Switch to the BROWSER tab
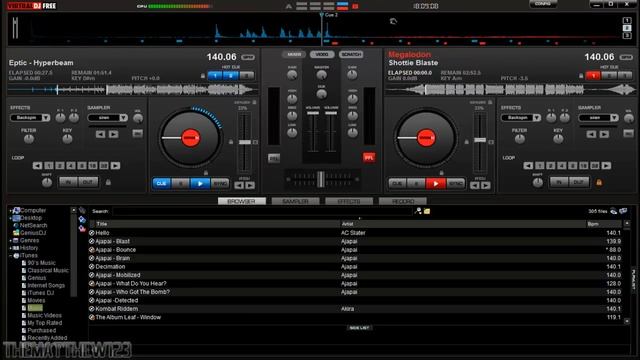This screenshot has width=640, height=360. pyautogui.click(x=242, y=201)
